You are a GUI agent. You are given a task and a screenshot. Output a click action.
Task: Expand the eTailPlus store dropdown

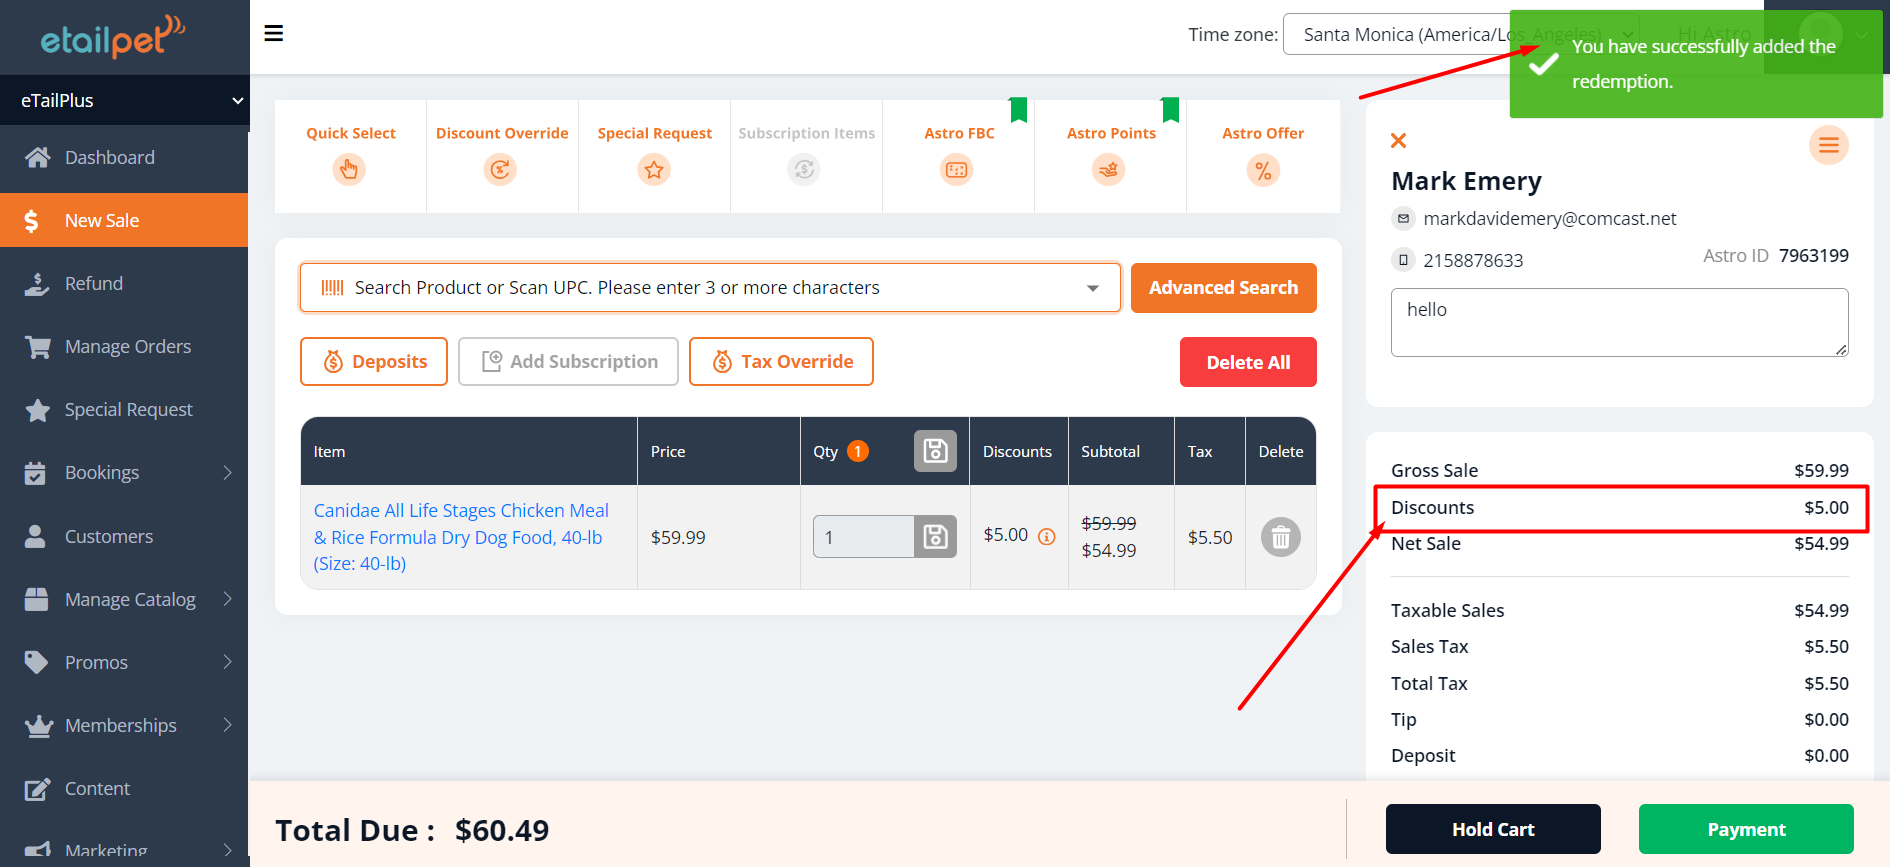point(237,101)
